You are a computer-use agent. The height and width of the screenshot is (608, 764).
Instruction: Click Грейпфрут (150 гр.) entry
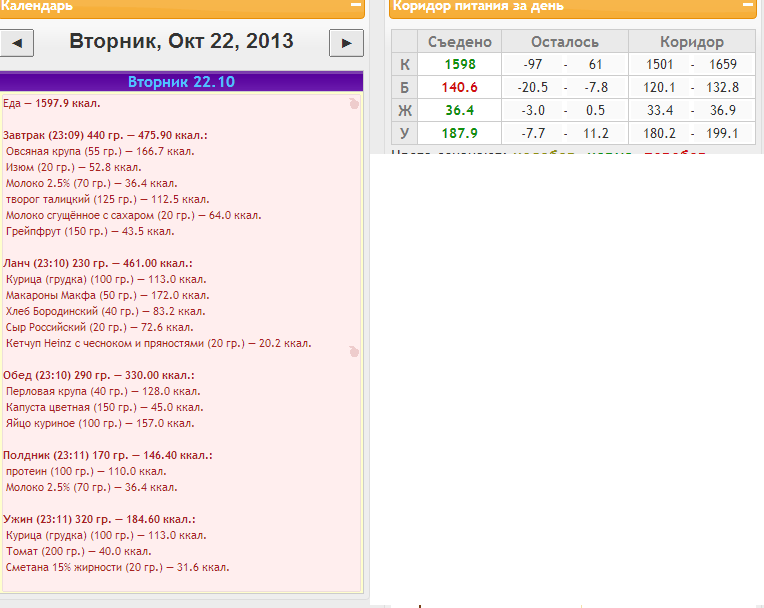pyautogui.click(x=90, y=231)
